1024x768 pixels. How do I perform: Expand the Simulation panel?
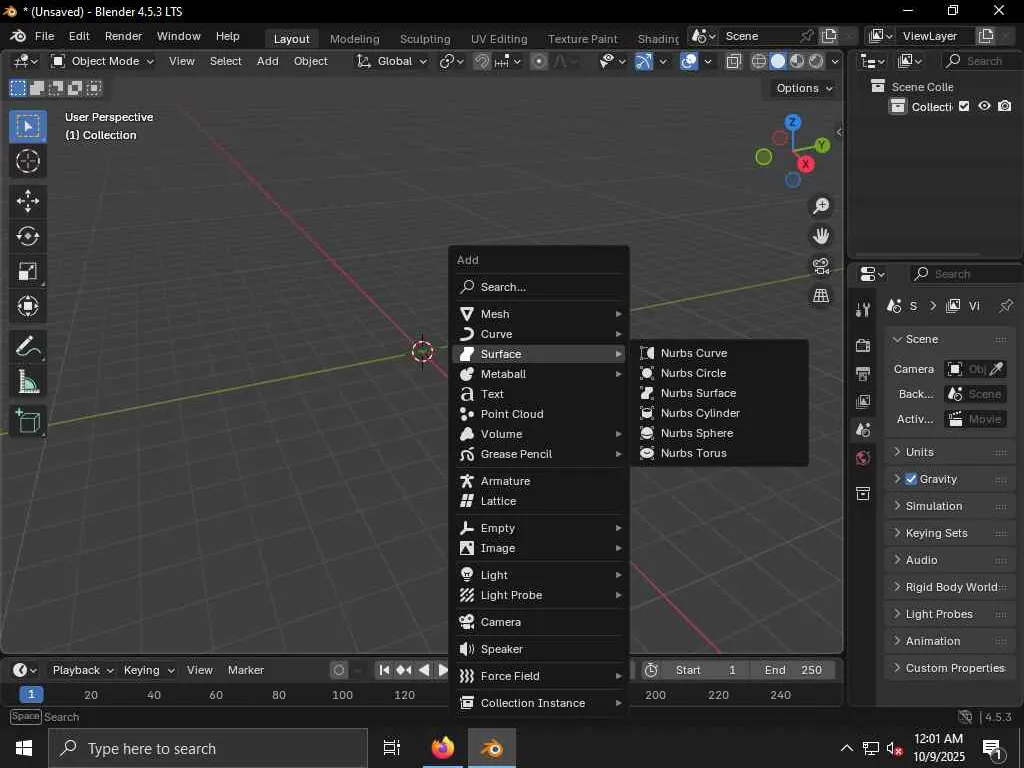pos(951,505)
